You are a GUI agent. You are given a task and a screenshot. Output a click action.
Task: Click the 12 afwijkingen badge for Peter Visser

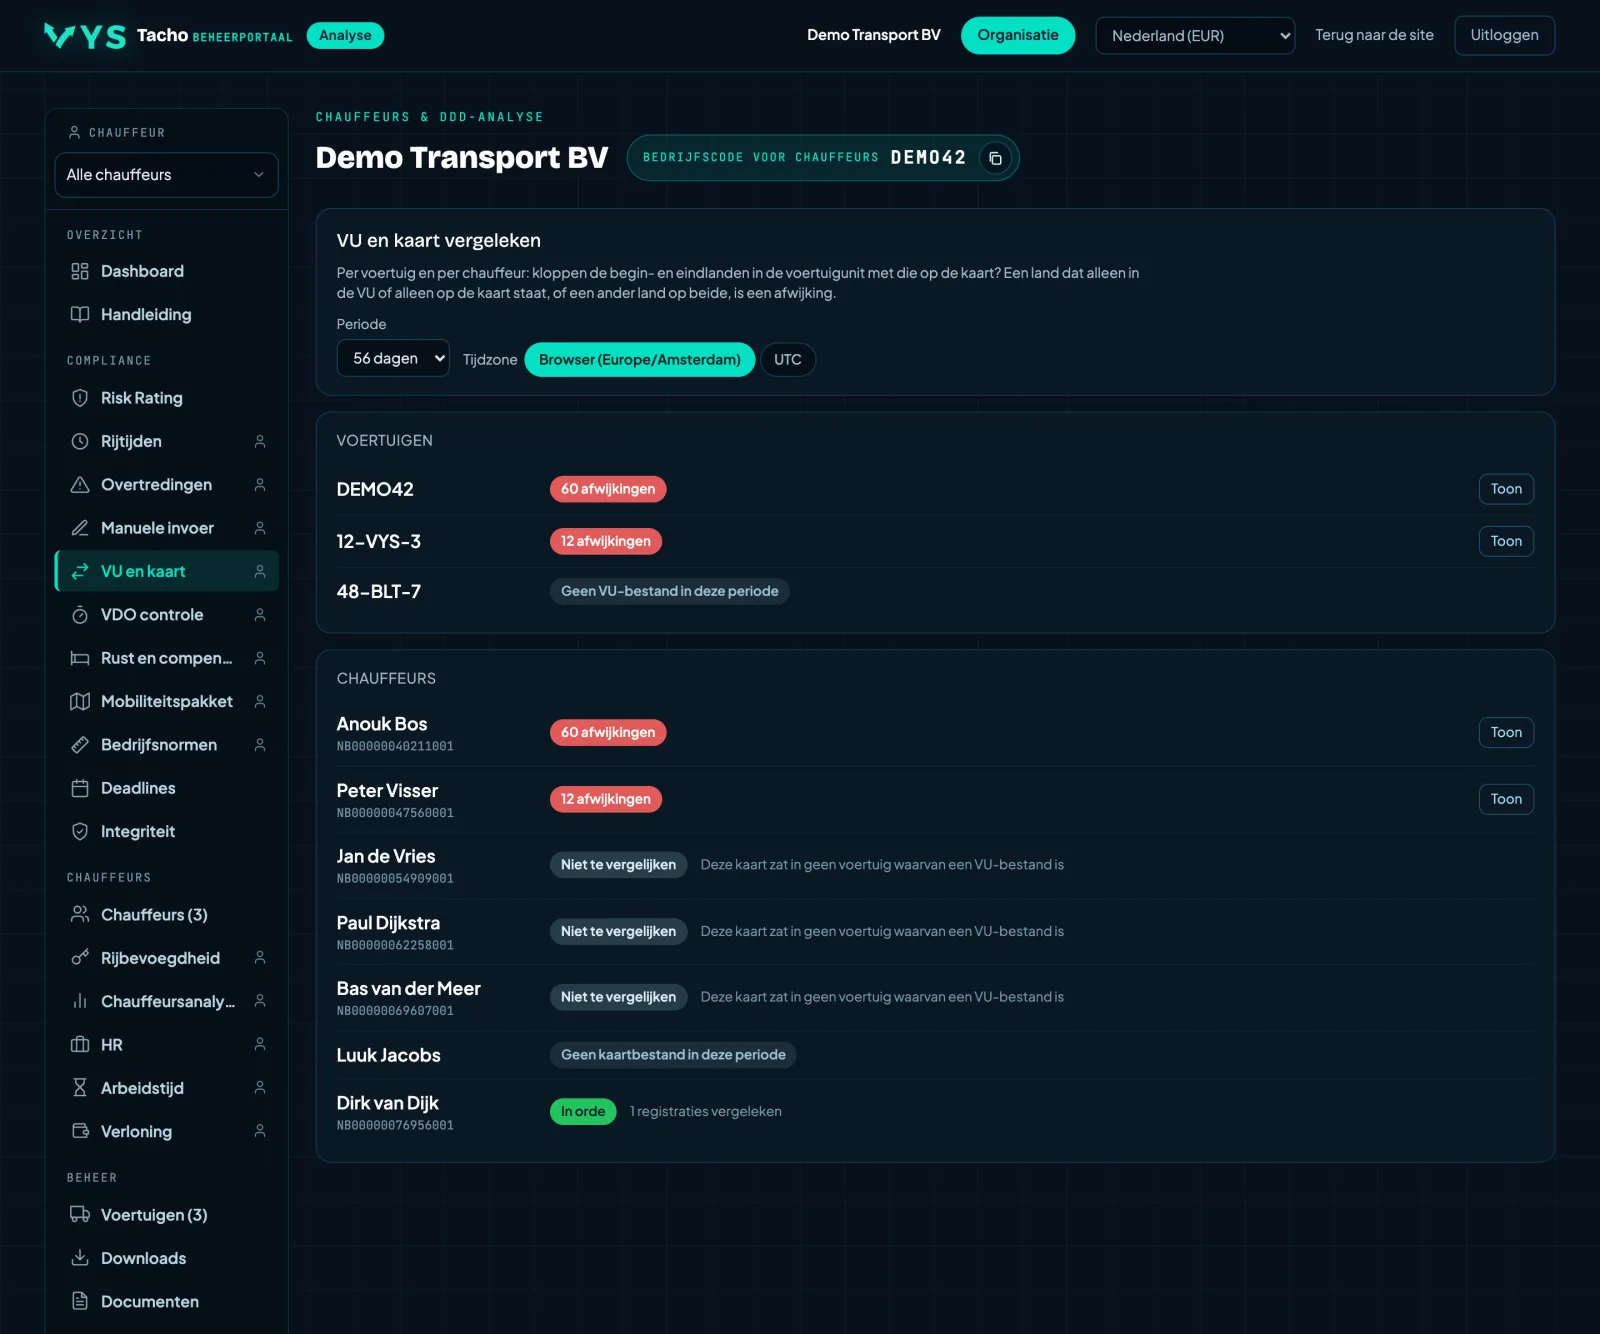606,799
